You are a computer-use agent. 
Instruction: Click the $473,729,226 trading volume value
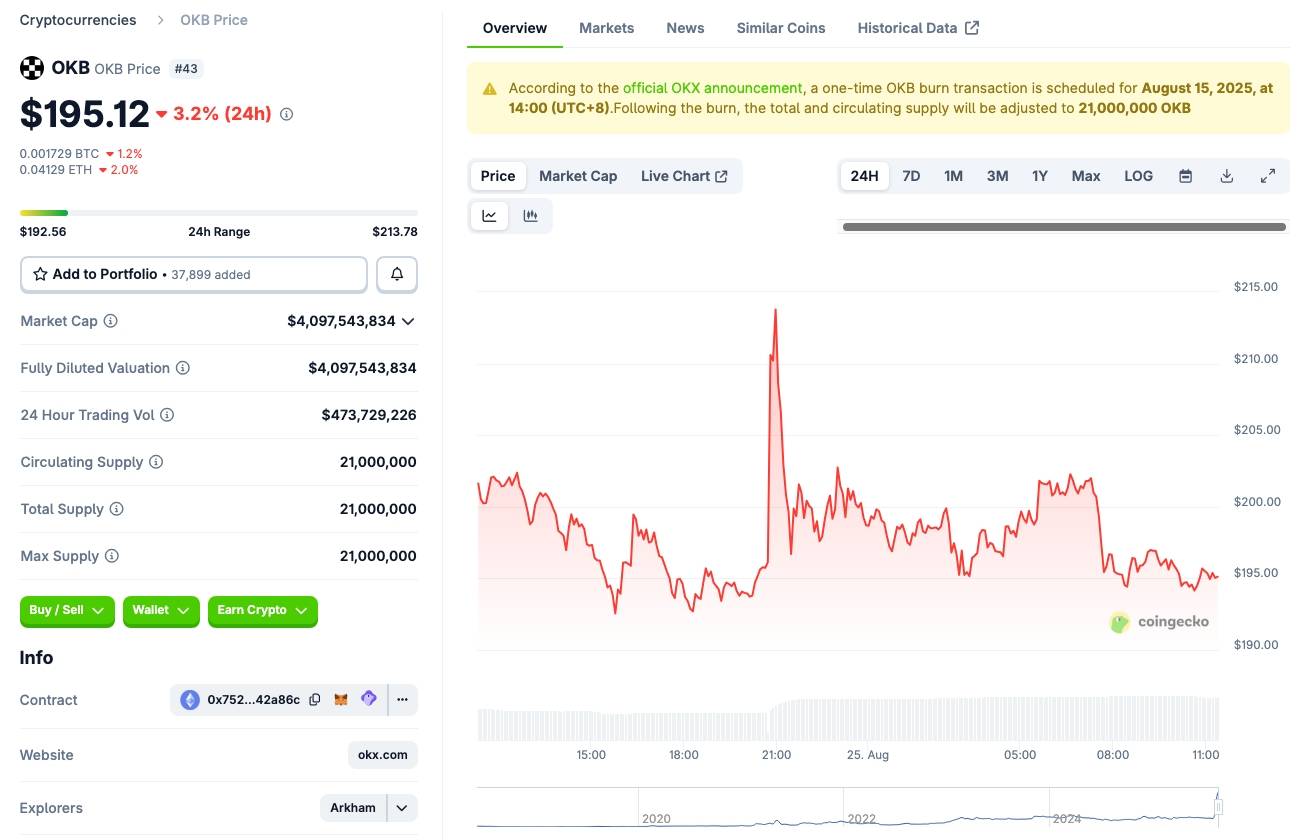(369, 415)
